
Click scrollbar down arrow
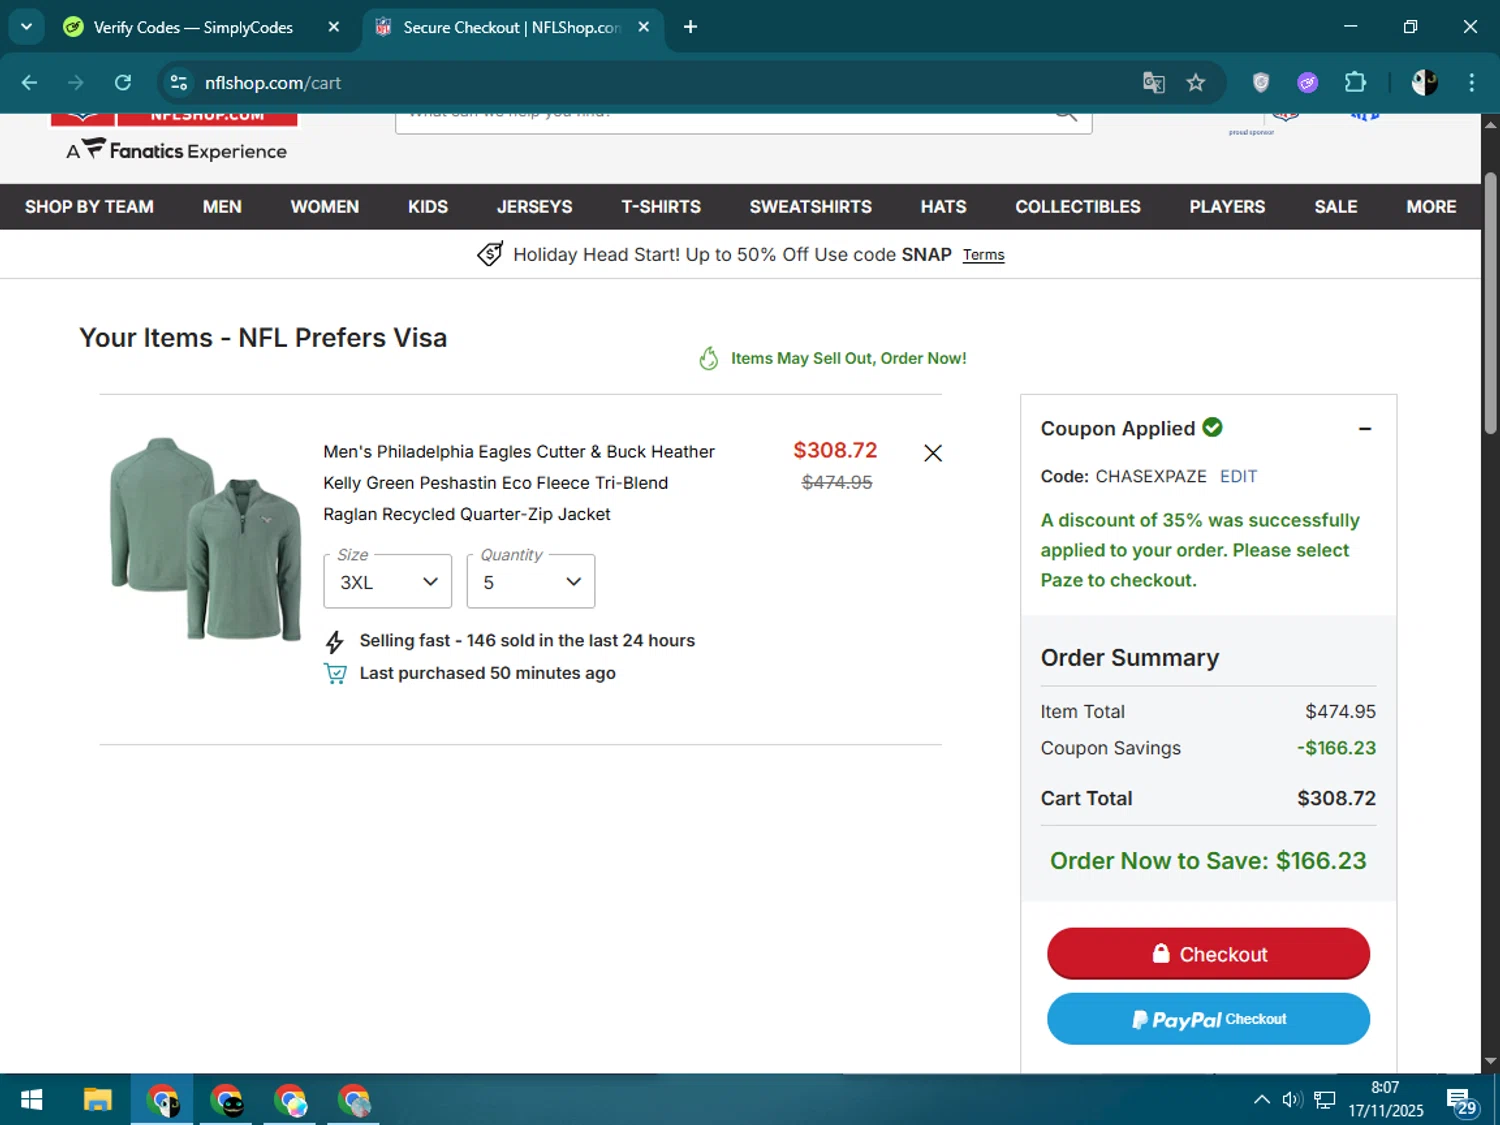tap(1490, 1061)
